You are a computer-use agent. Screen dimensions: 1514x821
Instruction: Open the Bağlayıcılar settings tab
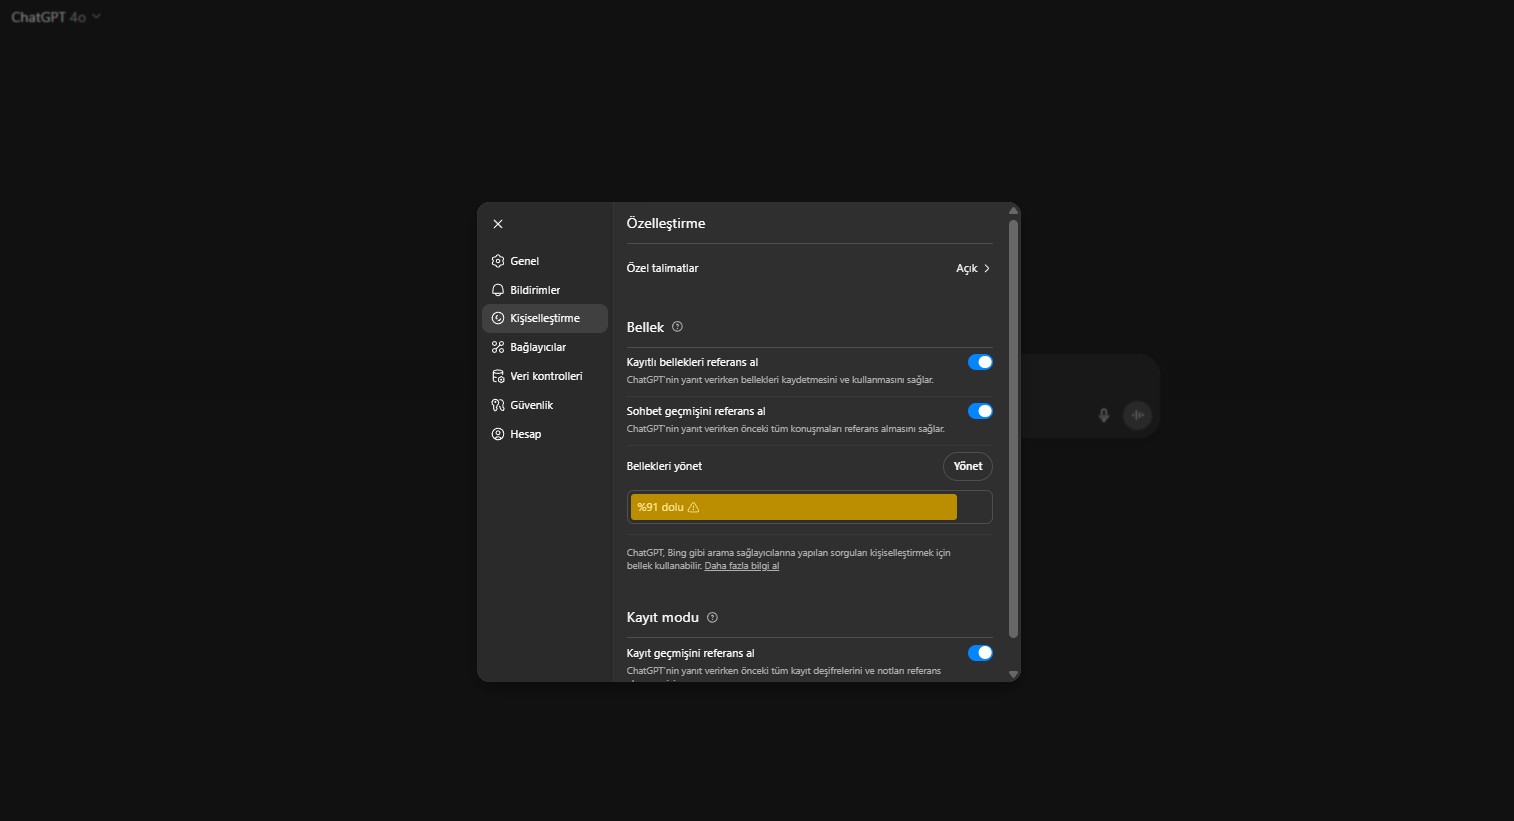point(545,347)
